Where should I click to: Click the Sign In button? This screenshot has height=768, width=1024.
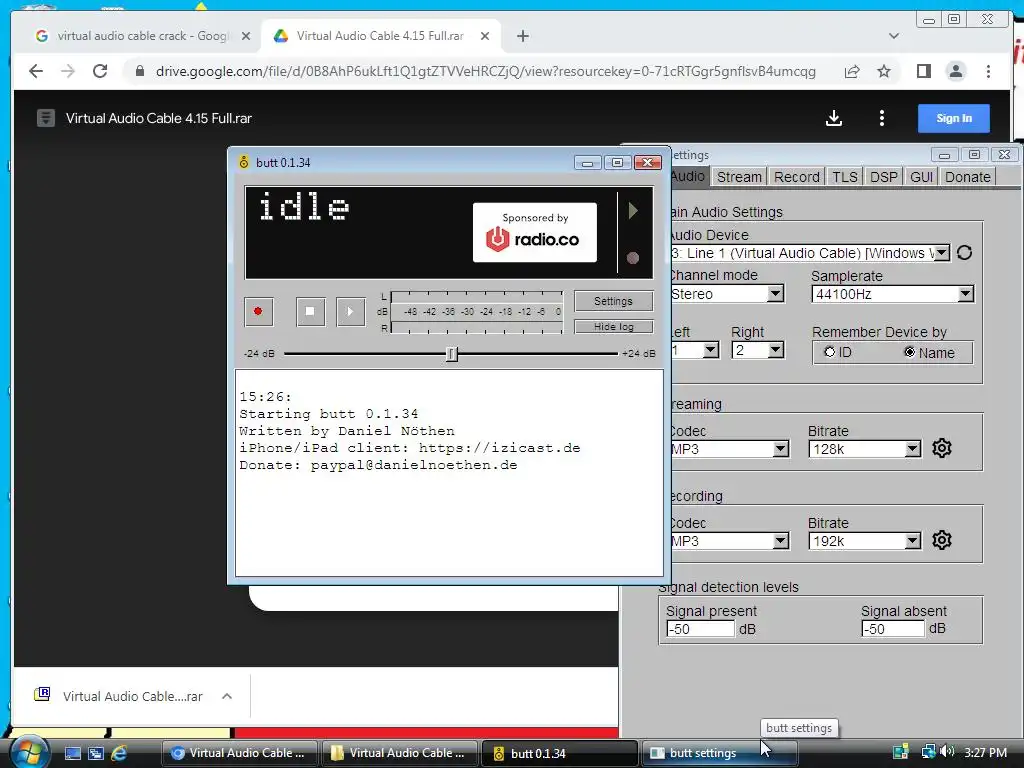click(953, 118)
